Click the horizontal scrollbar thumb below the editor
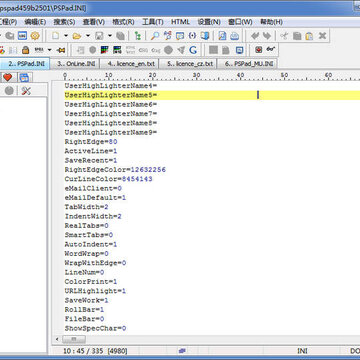The image size is (360, 360). pos(74,339)
